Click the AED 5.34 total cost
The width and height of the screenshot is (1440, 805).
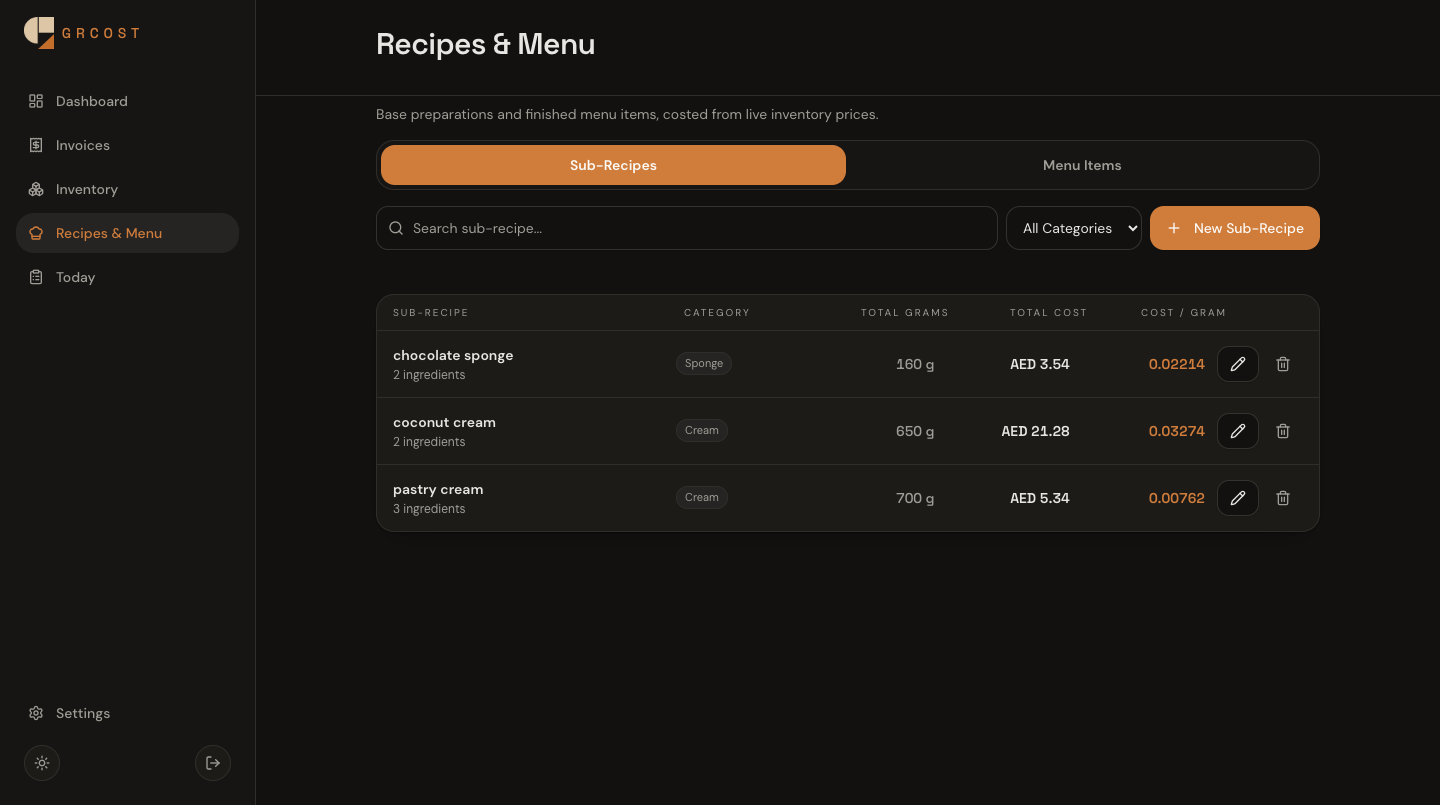1040,498
